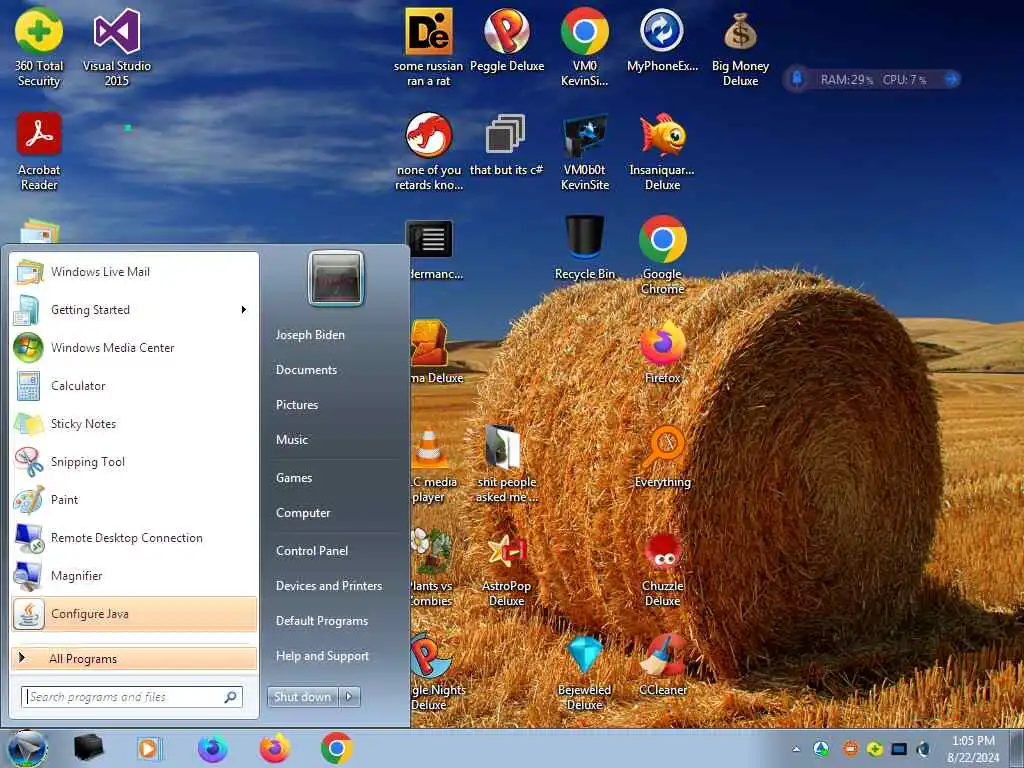This screenshot has height=768, width=1024.
Task: Open the MyPhoneEx... desktop icon
Action: coord(662,40)
